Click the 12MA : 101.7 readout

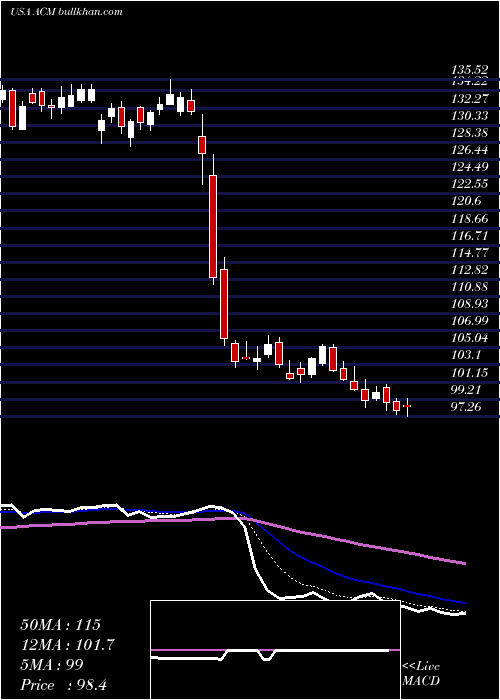pos(68,645)
